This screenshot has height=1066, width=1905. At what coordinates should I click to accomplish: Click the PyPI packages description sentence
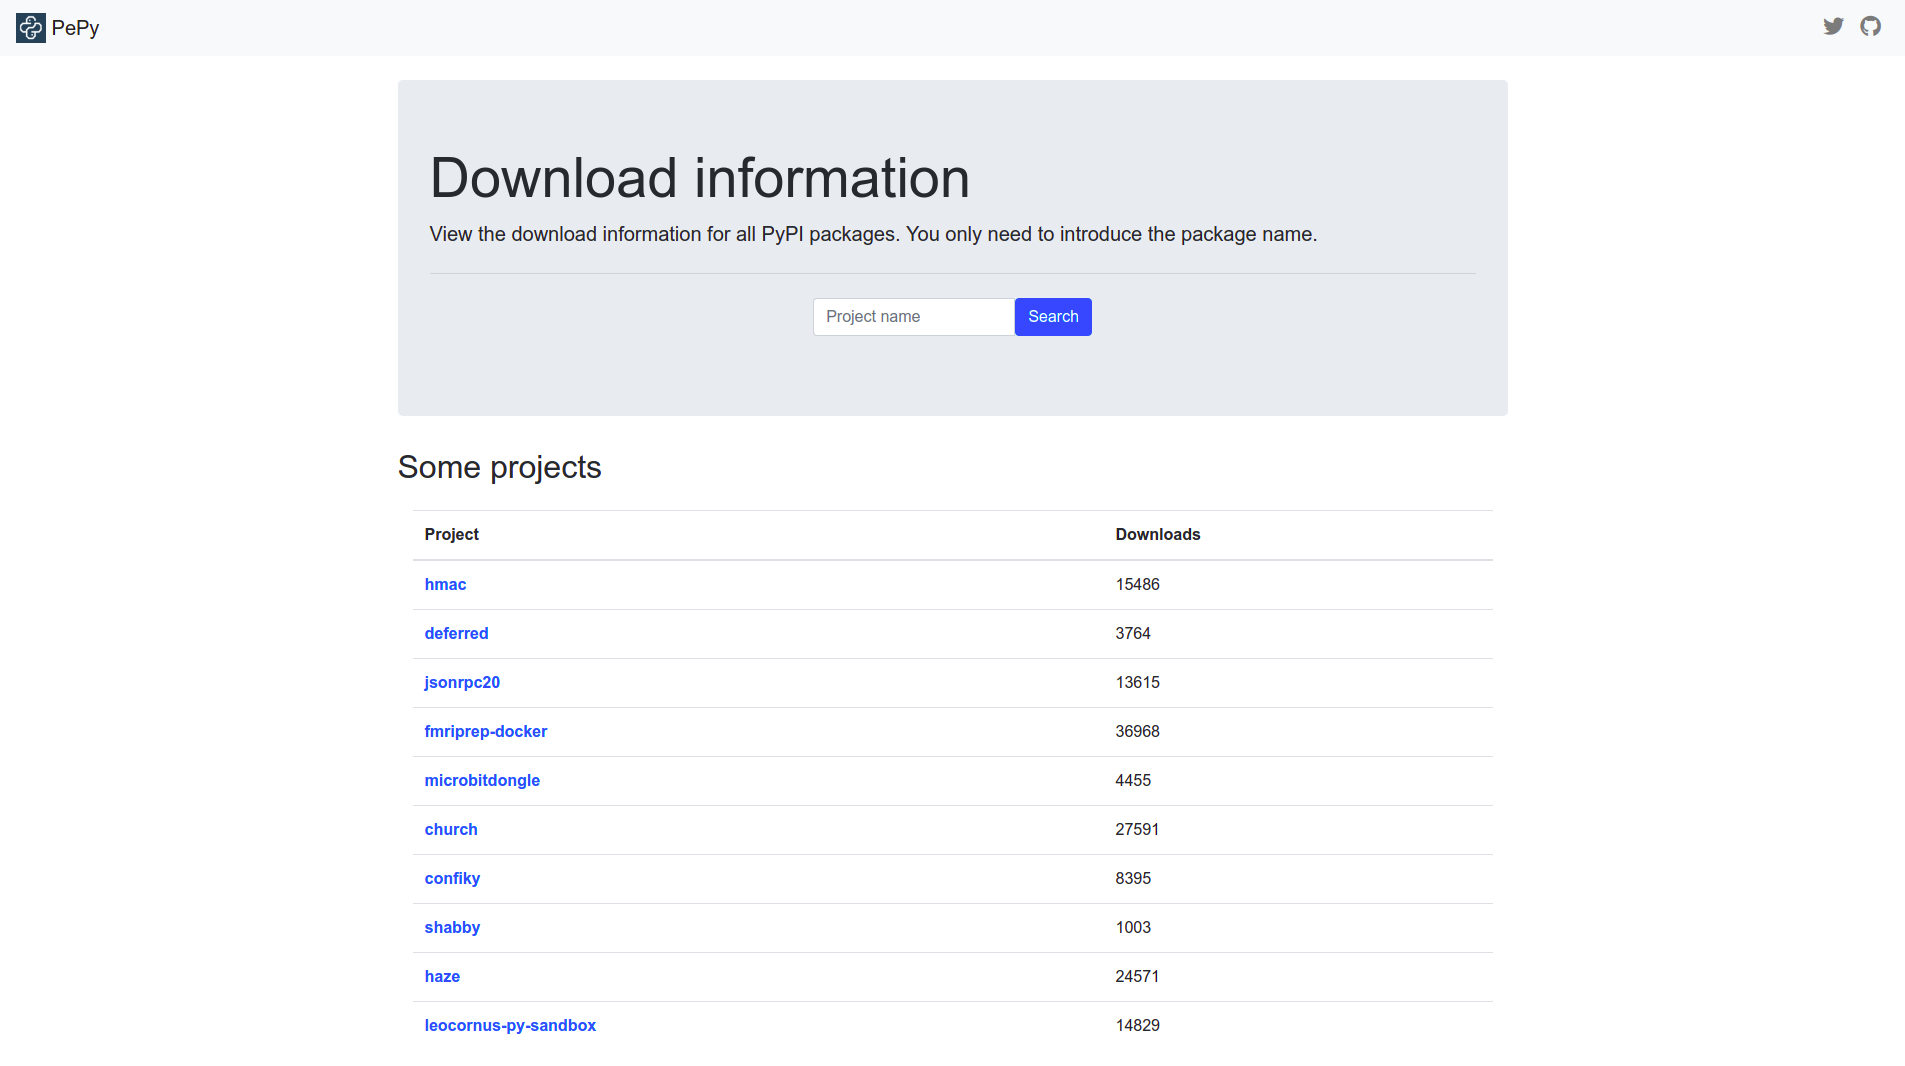point(873,235)
